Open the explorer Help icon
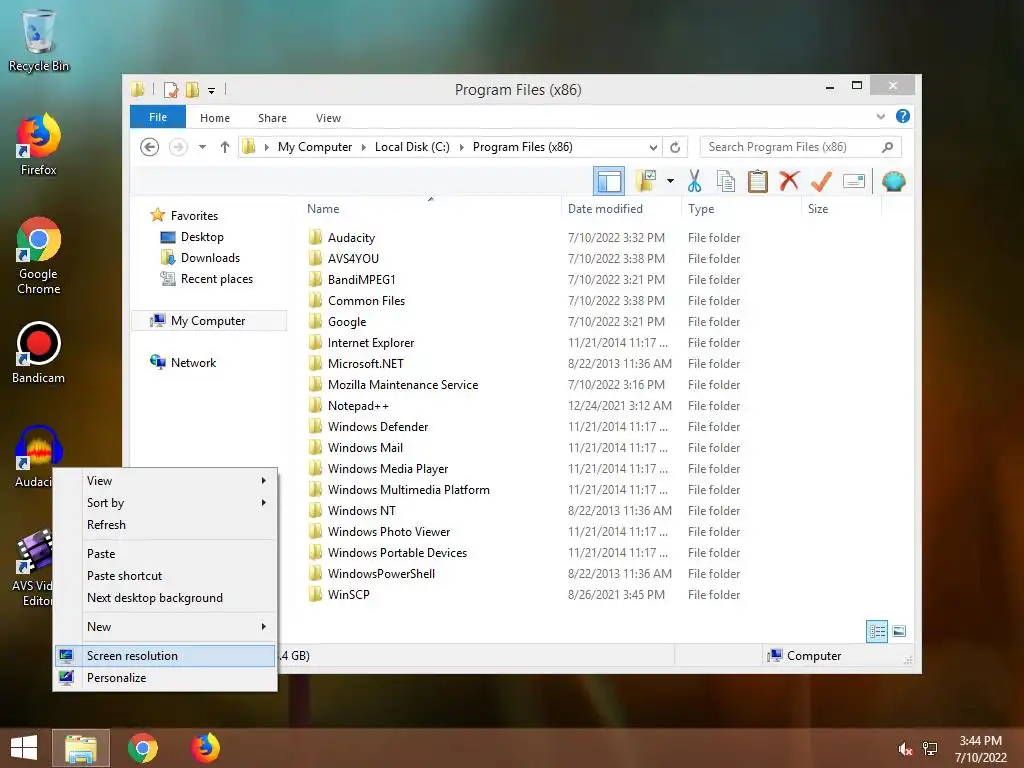1024x768 pixels. click(903, 116)
